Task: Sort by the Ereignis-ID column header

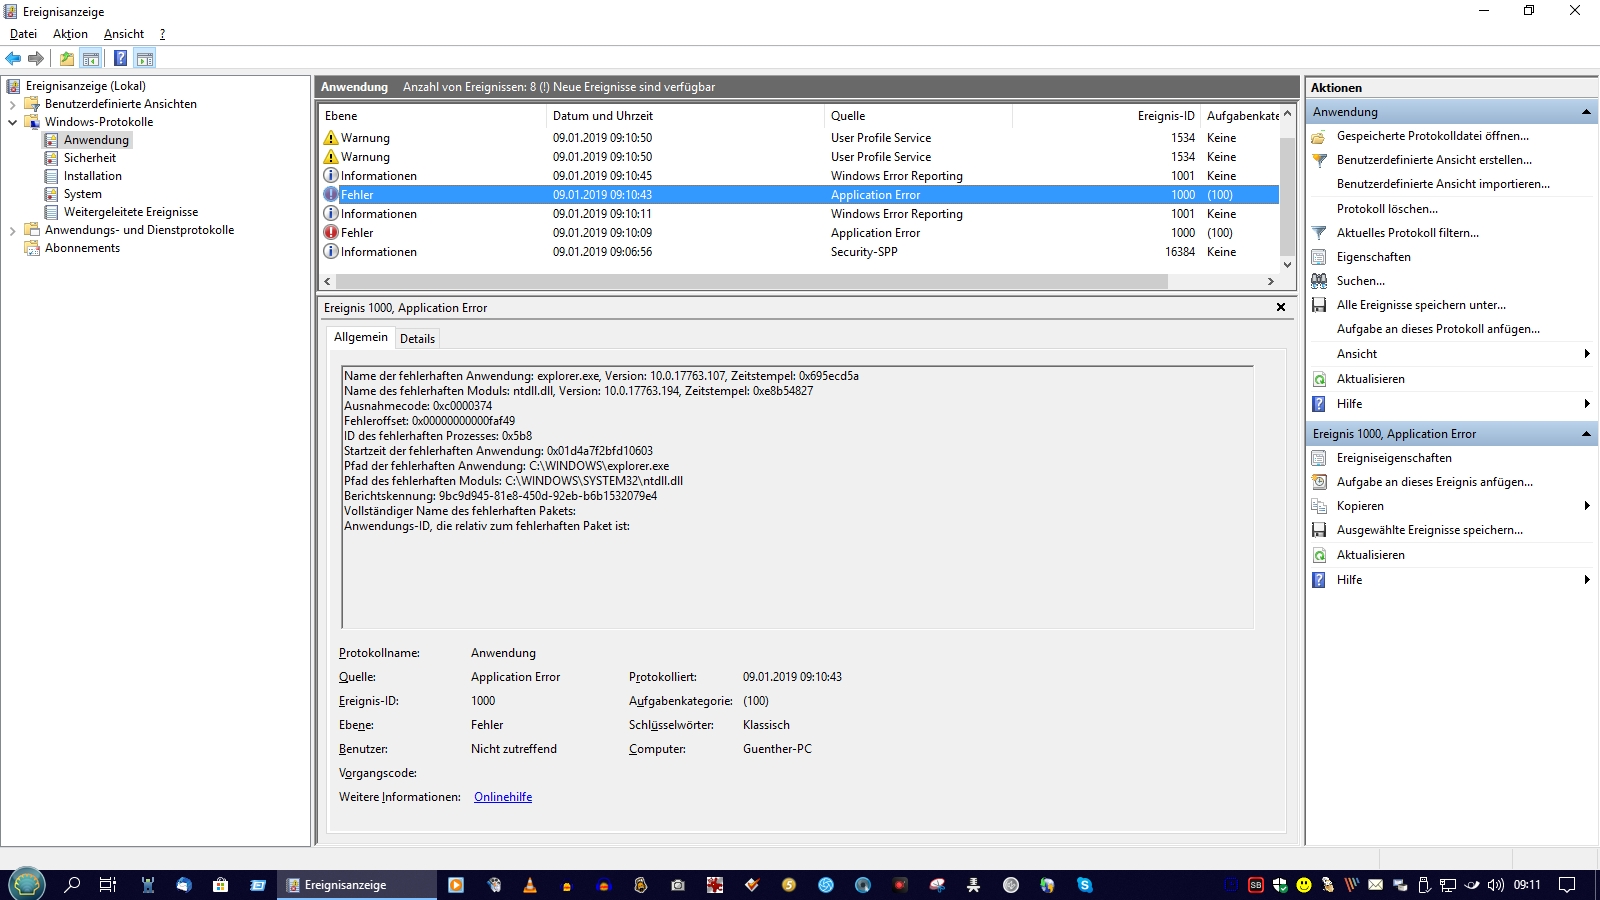Action: click(x=1107, y=116)
